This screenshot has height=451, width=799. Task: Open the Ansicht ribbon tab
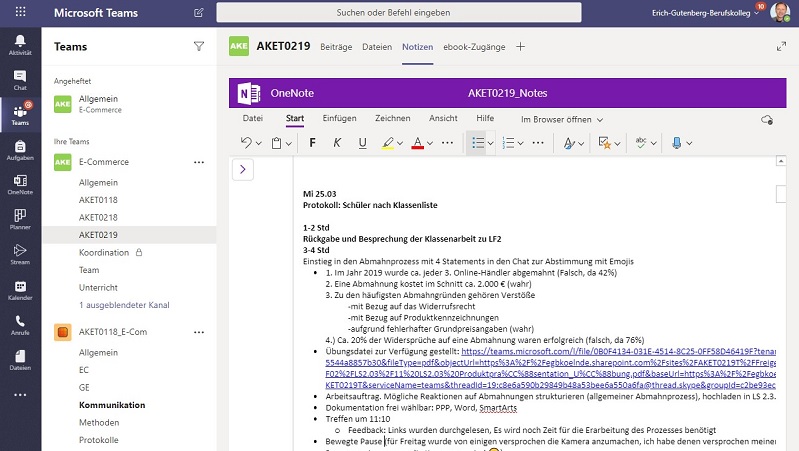pos(443,118)
